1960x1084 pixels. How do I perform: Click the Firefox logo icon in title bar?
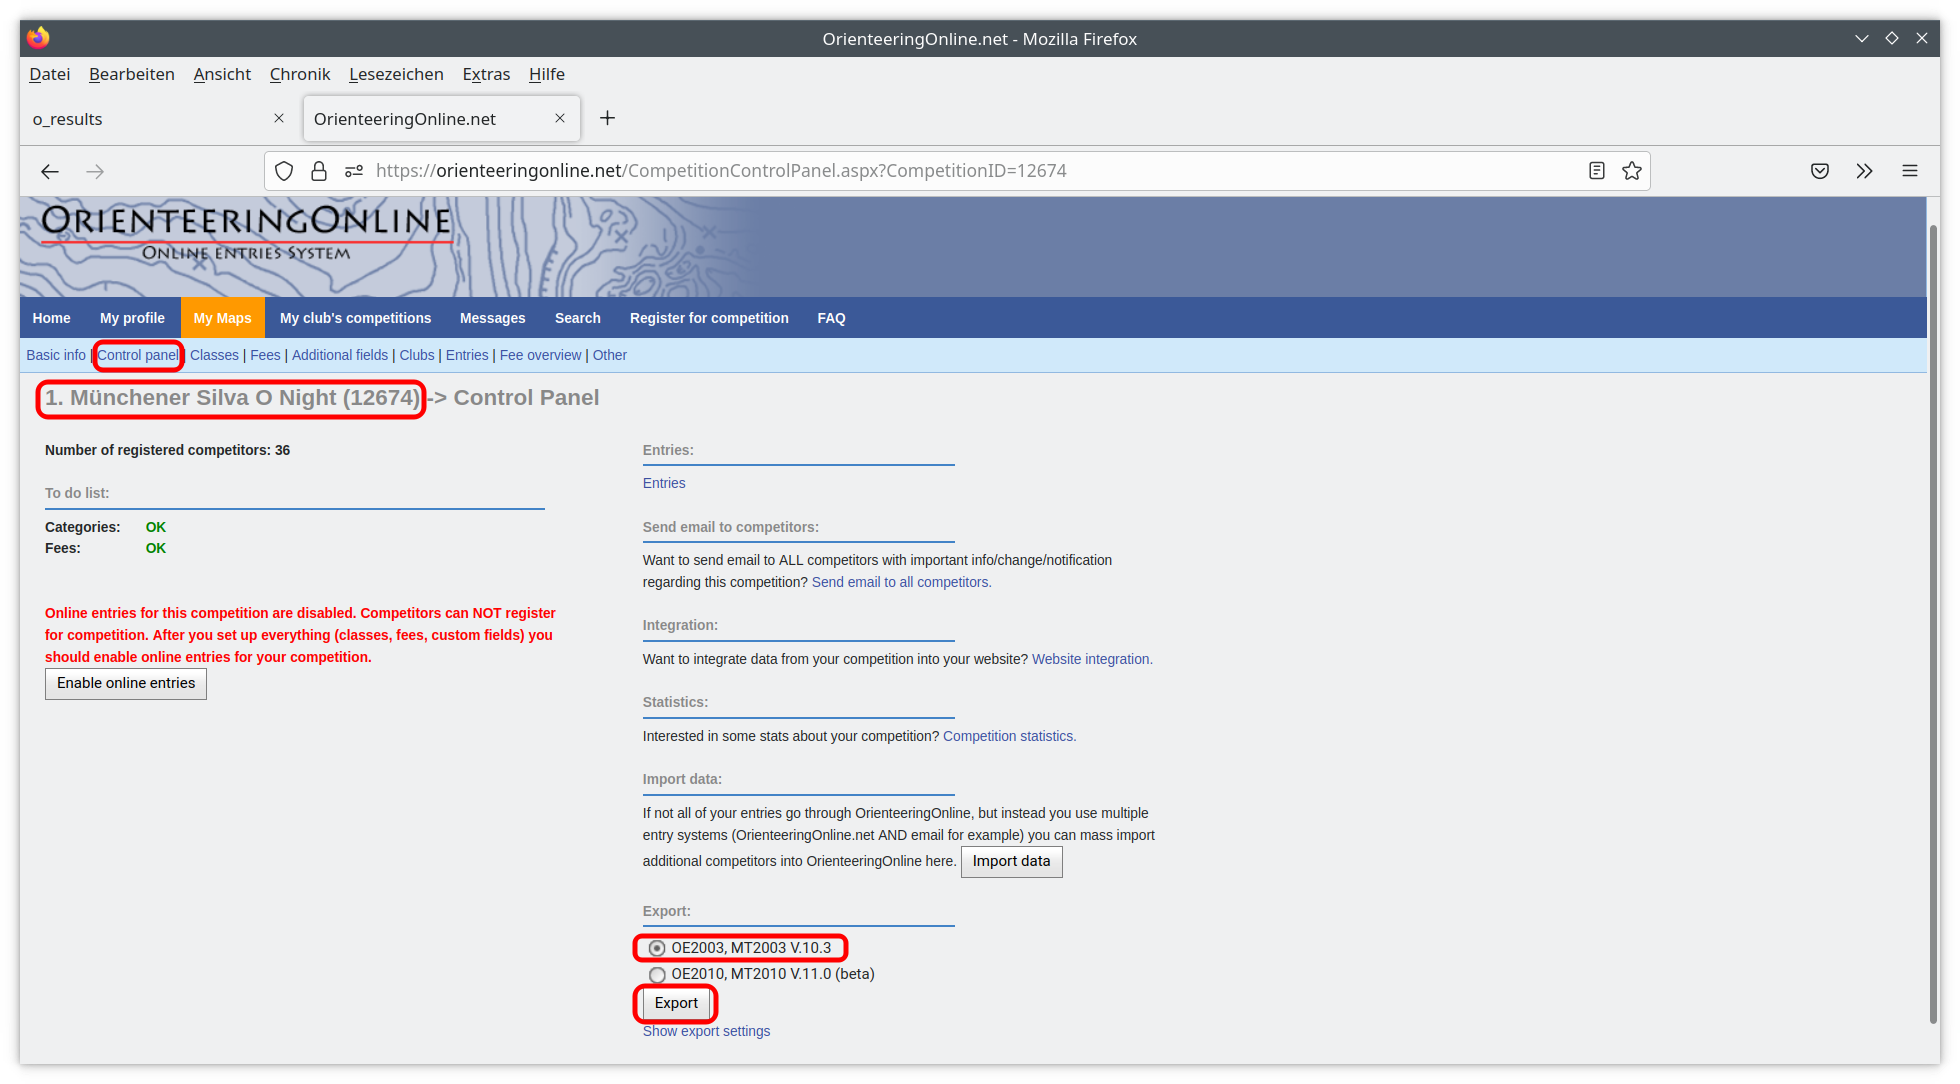(39, 38)
